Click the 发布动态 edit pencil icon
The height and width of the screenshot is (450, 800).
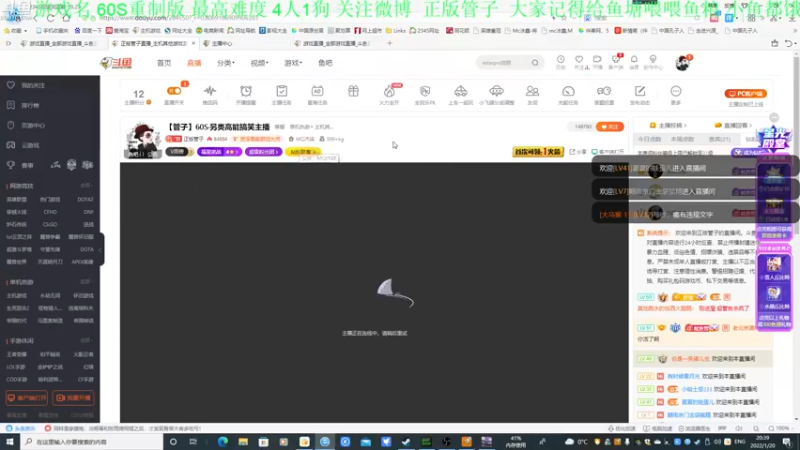[640, 91]
